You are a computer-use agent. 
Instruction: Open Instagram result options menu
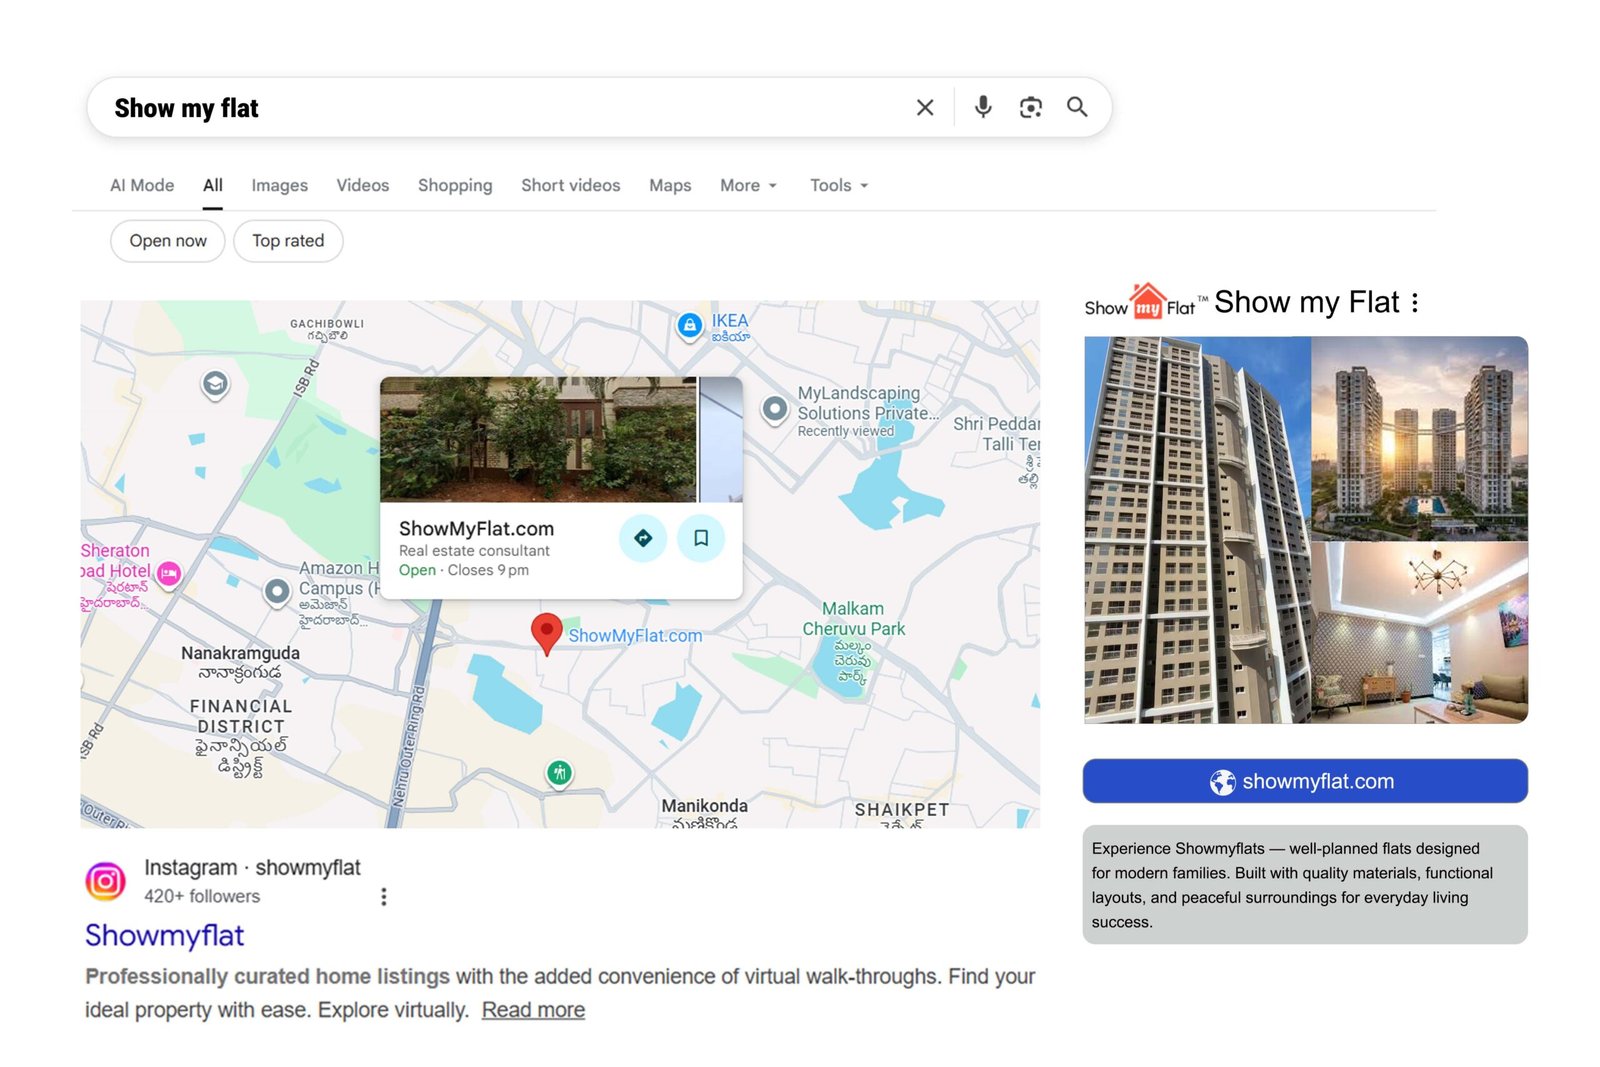(x=384, y=896)
